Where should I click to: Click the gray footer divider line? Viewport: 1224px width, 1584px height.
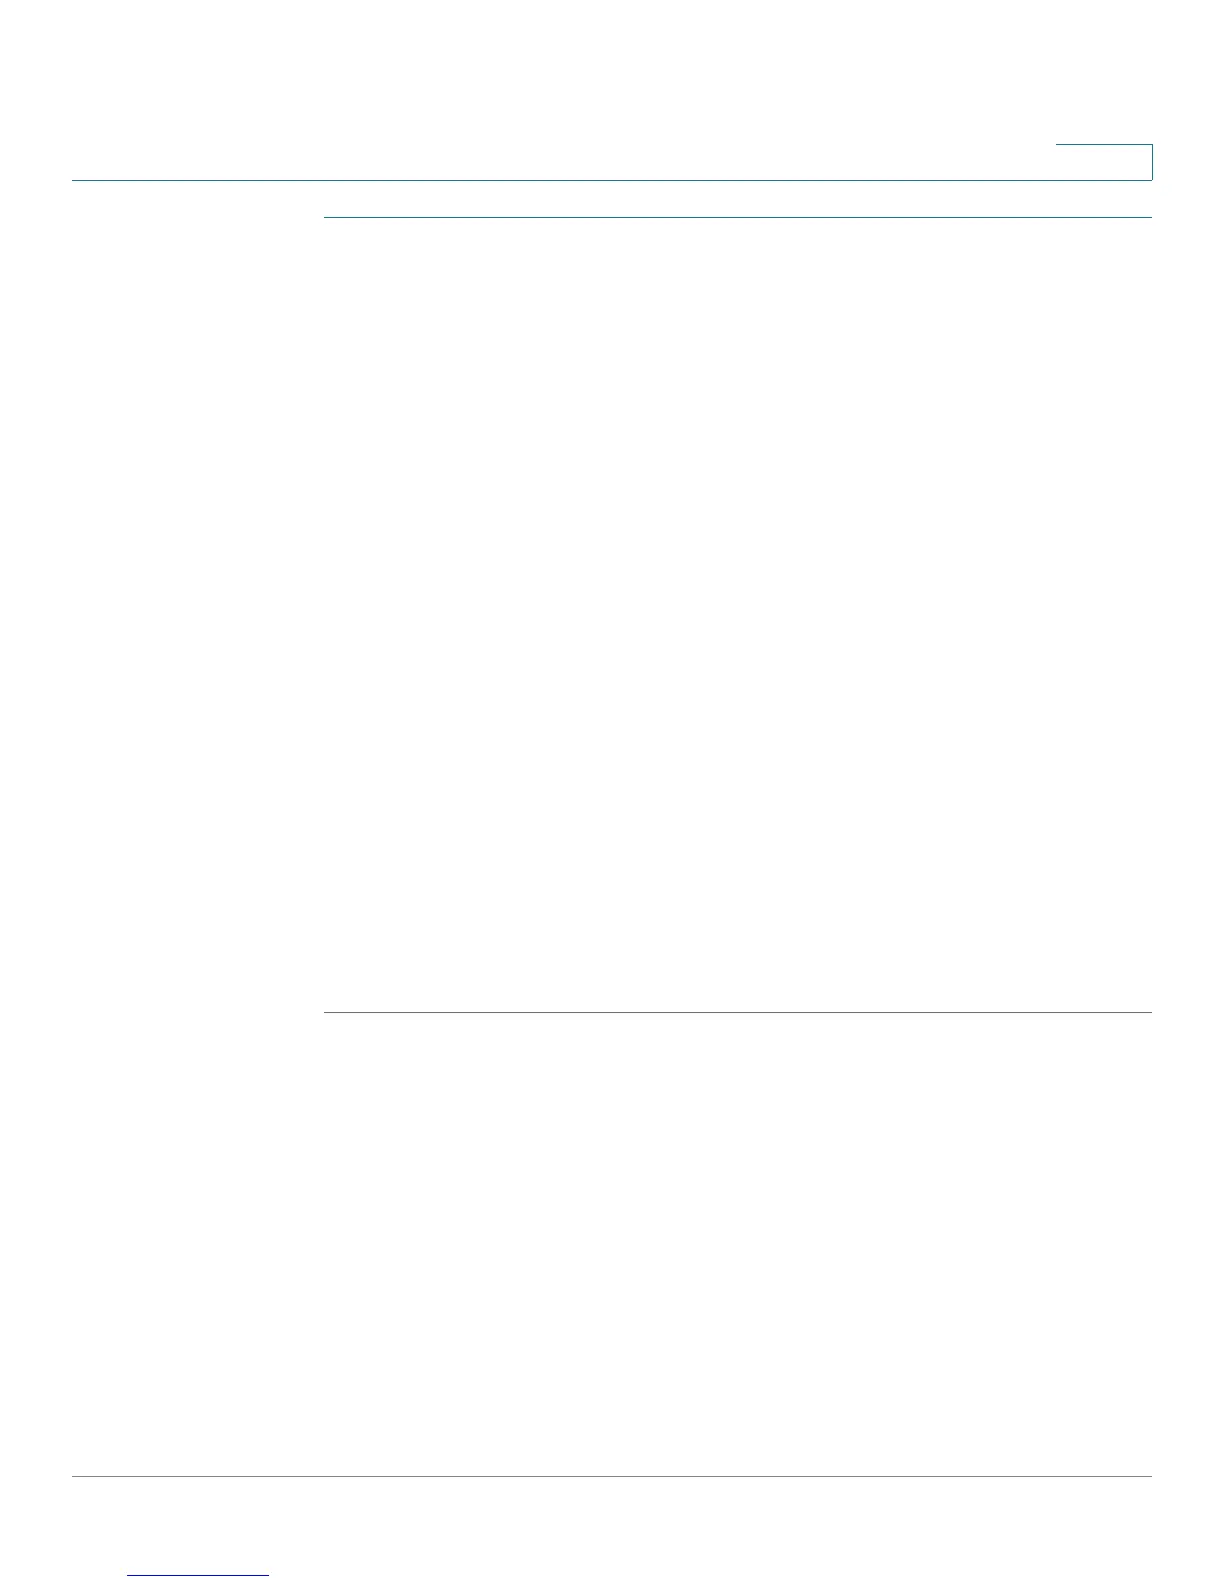click(x=612, y=1476)
